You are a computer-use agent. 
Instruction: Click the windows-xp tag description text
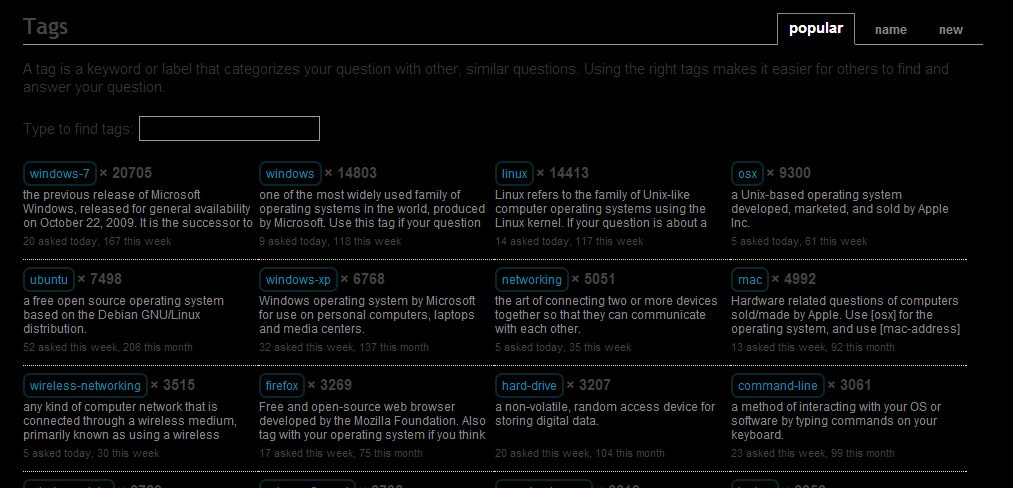[367, 315]
